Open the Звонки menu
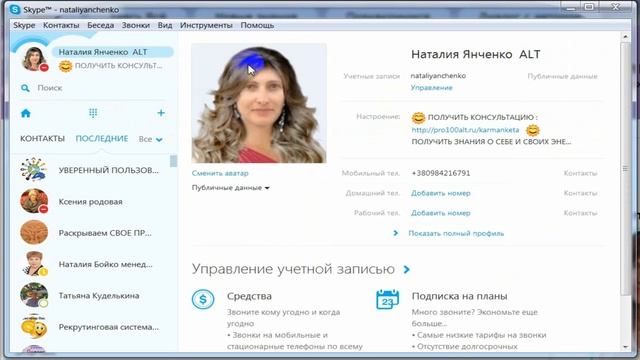 pyautogui.click(x=136, y=25)
